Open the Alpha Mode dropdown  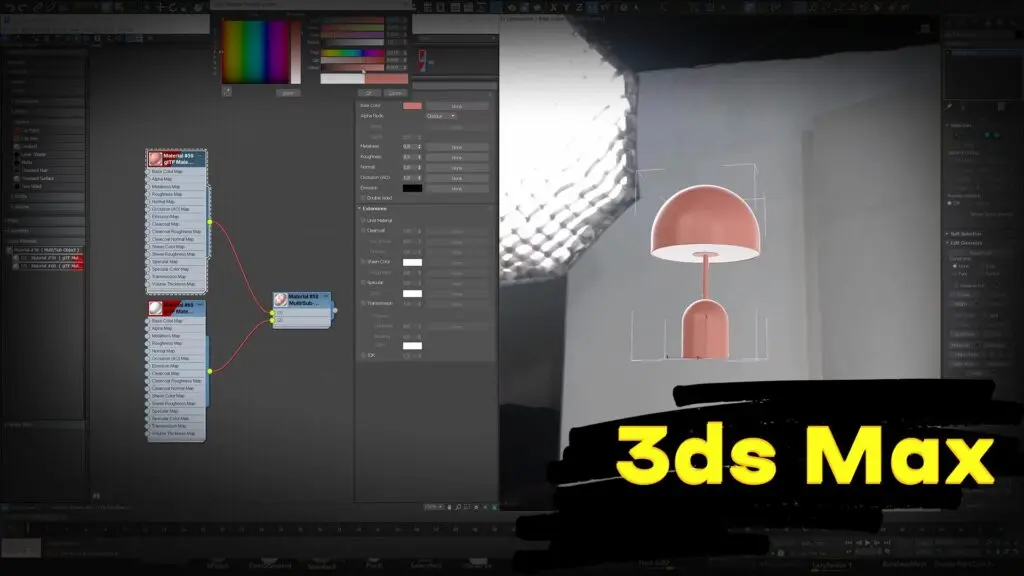tap(441, 116)
